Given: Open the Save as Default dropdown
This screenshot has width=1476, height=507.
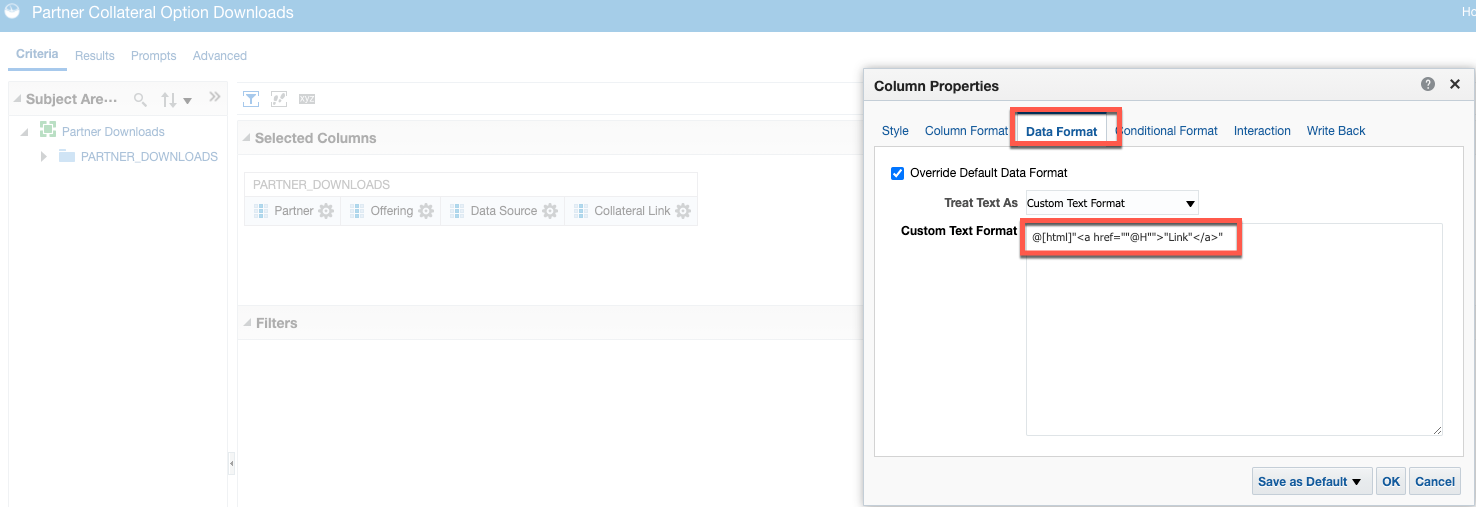Looking at the screenshot, I should [1310, 481].
